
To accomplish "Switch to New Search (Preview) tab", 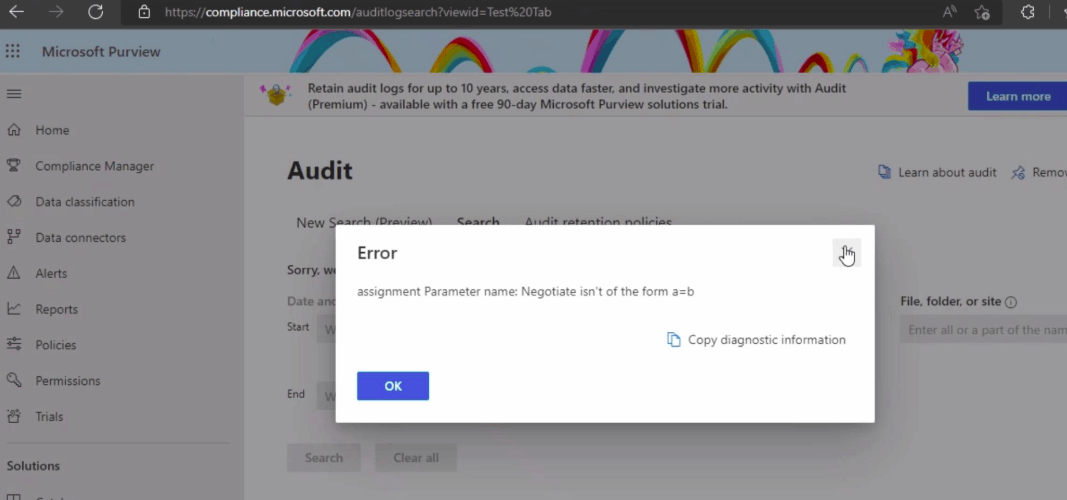I will (364, 222).
